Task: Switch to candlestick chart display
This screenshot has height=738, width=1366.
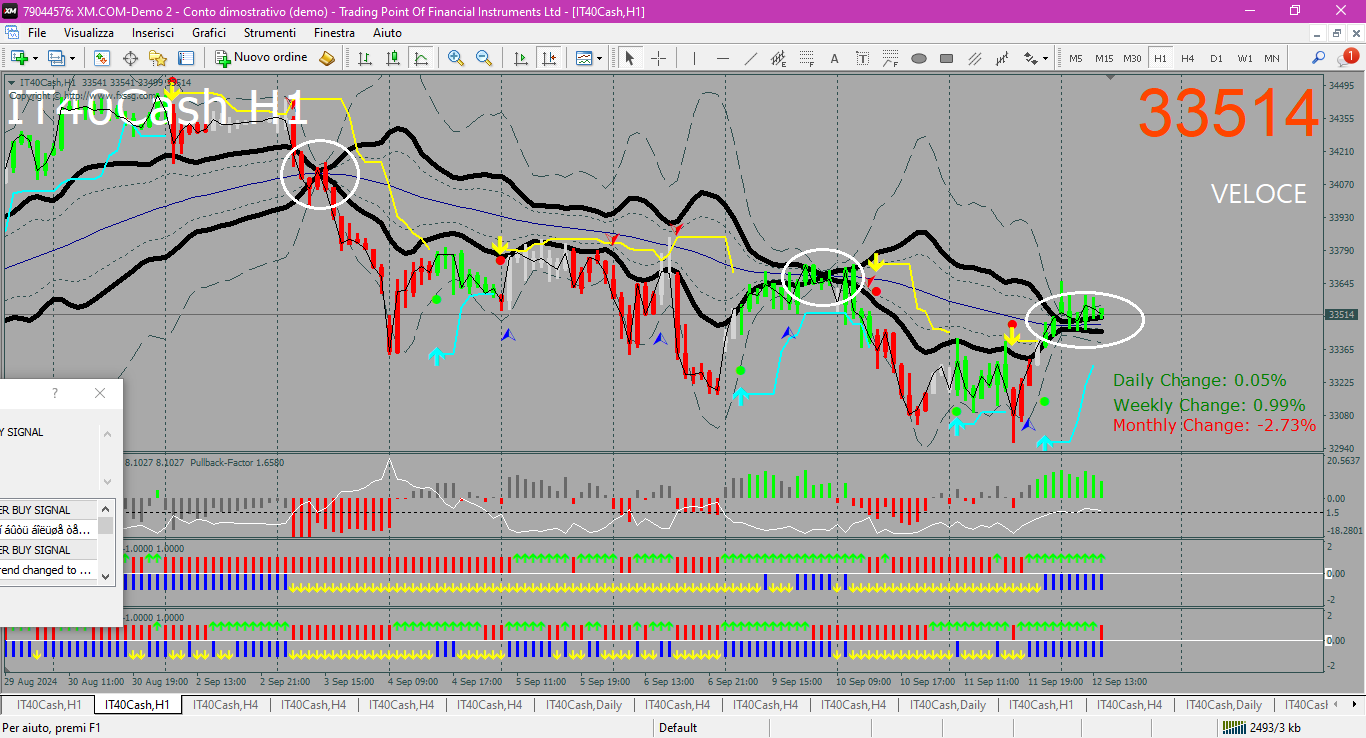Action: click(x=392, y=58)
